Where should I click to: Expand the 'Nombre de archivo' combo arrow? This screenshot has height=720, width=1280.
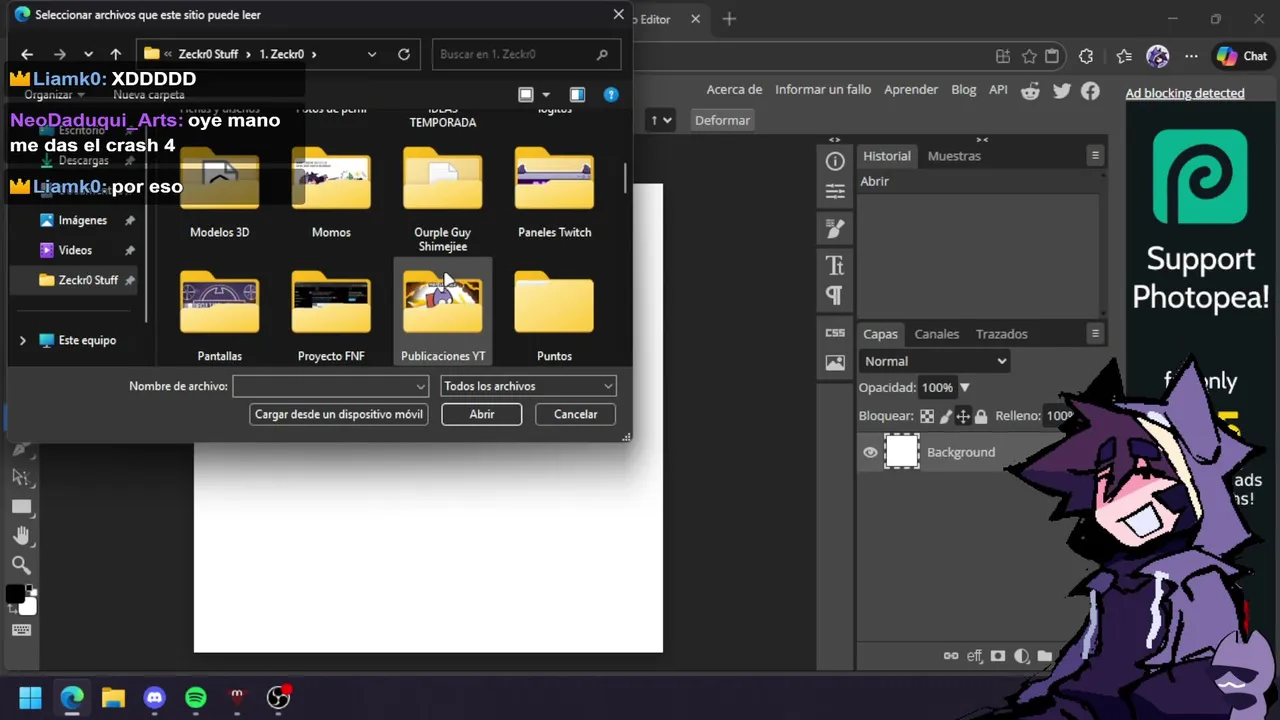(x=420, y=386)
